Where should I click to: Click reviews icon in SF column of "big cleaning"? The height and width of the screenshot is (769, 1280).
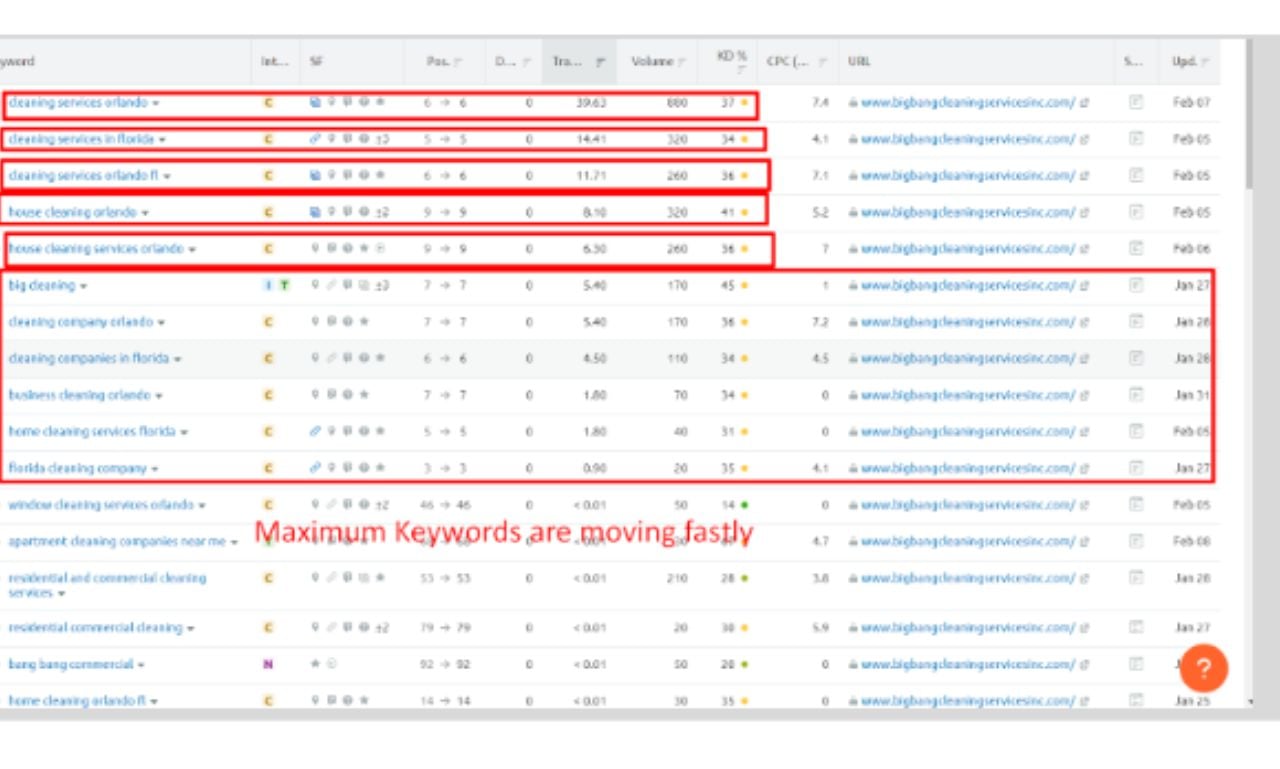345,285
